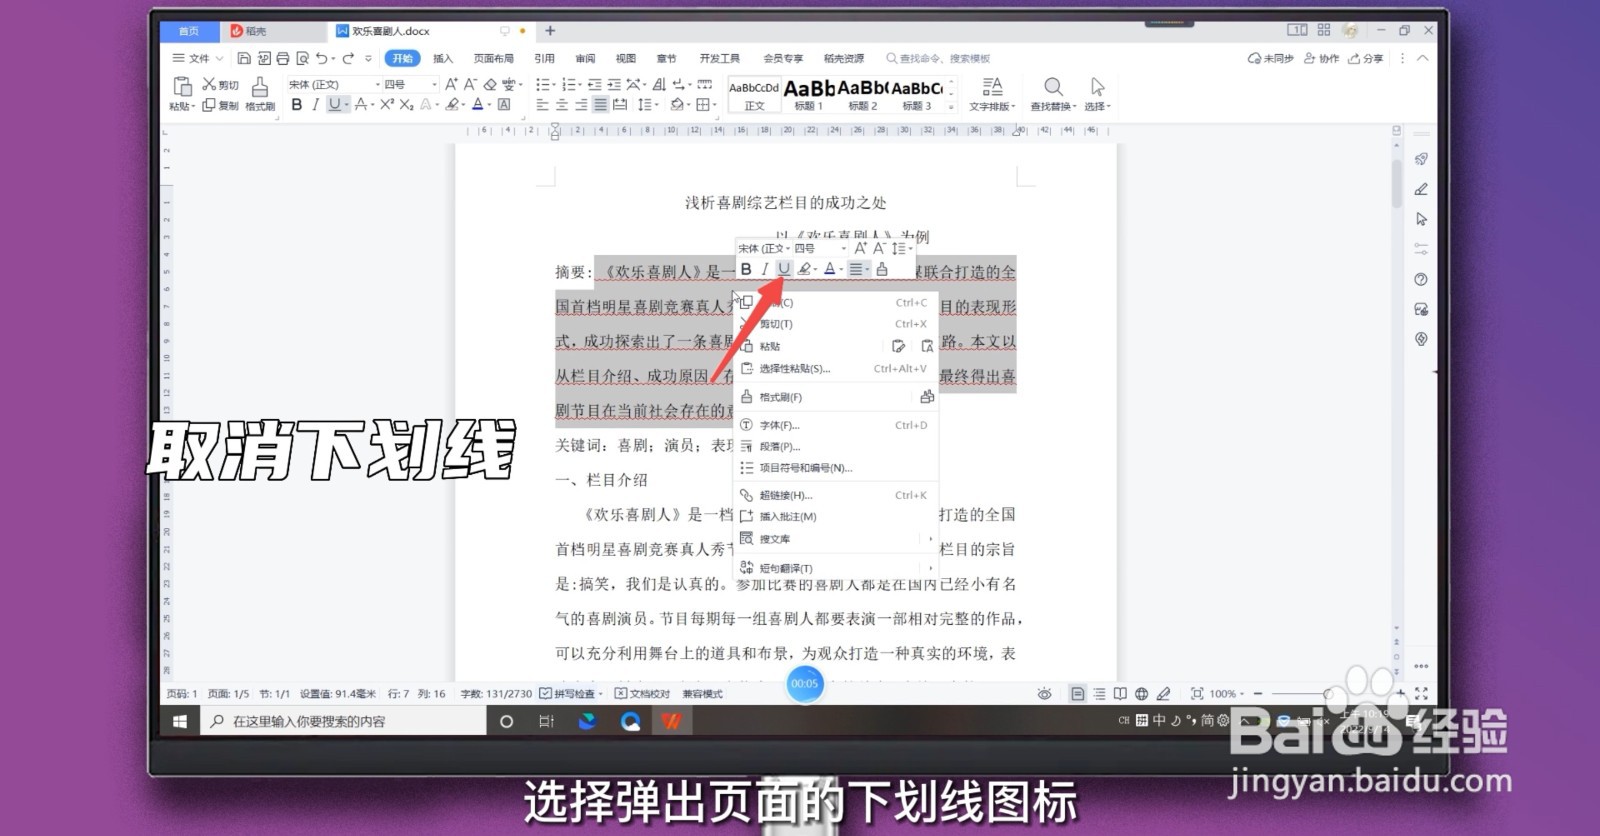Click center alignment paragraph icon
1600x836 pixels.
coord(561,104)
